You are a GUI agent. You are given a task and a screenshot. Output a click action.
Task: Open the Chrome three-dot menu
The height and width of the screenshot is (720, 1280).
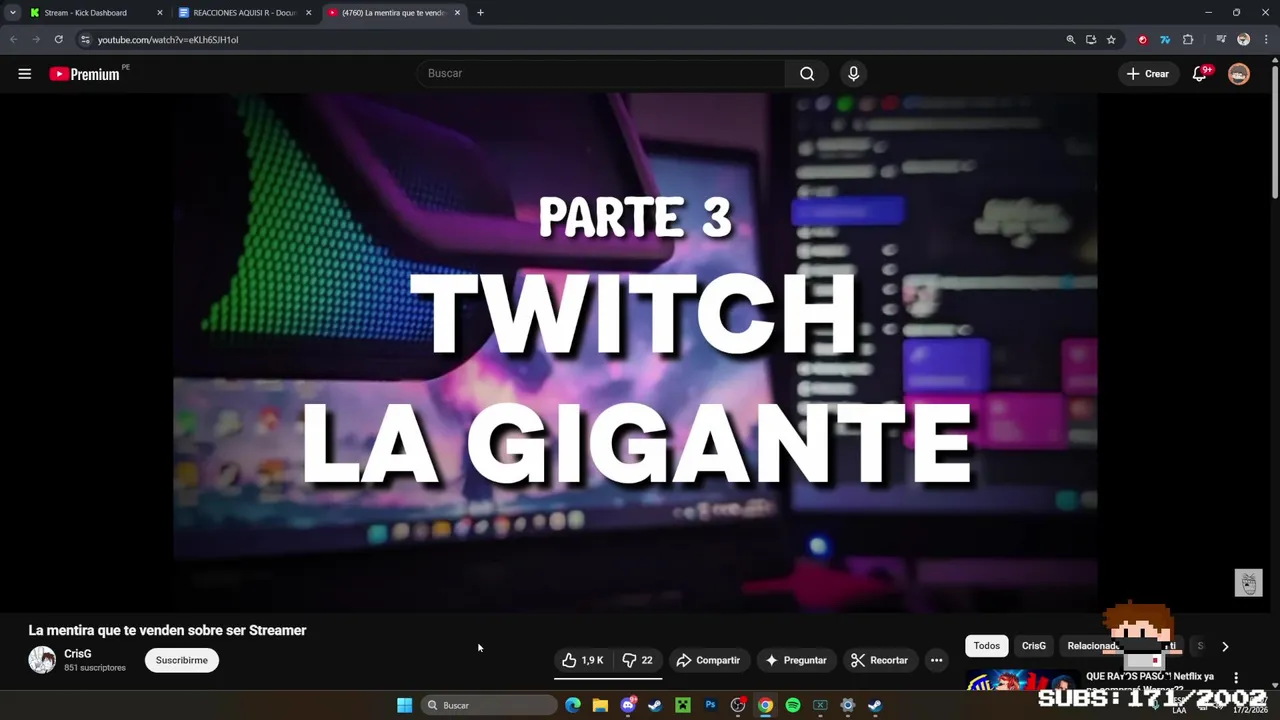(1265, 40)
